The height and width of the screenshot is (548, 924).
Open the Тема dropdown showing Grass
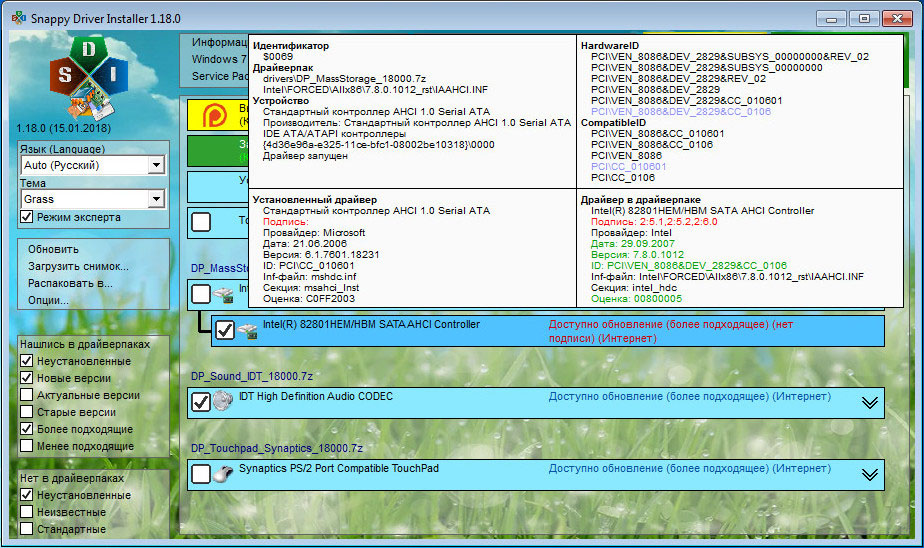coord(156,199)
